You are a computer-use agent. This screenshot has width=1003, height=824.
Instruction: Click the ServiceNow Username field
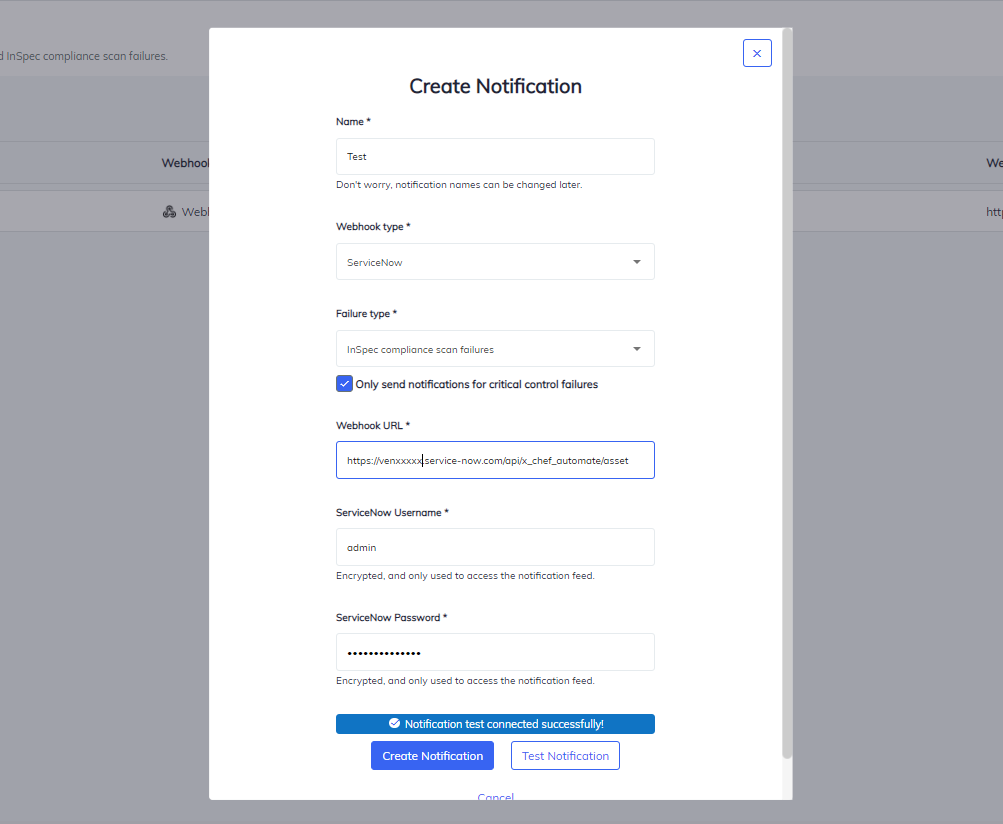point(495,547)
